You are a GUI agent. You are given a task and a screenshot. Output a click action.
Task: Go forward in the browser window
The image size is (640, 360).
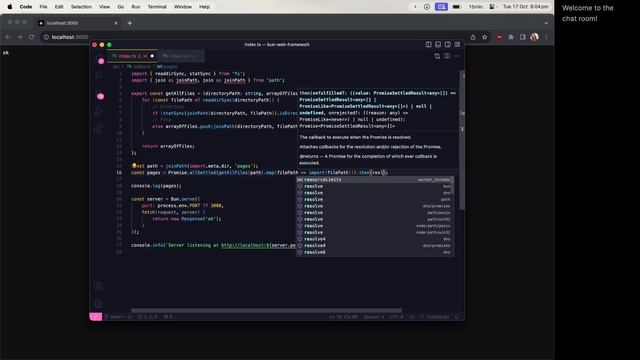[x=20, y=37]
